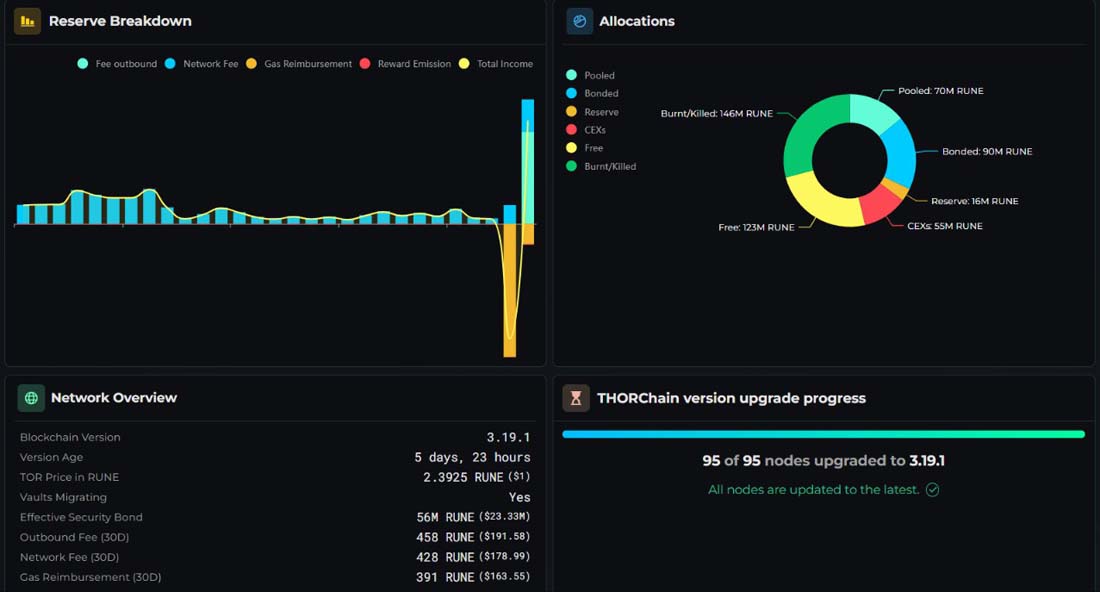The width and height of the screenshot is (1100, 592).
Task: Toggle CEXs in the Allocations legend
Action: (586, 130)
